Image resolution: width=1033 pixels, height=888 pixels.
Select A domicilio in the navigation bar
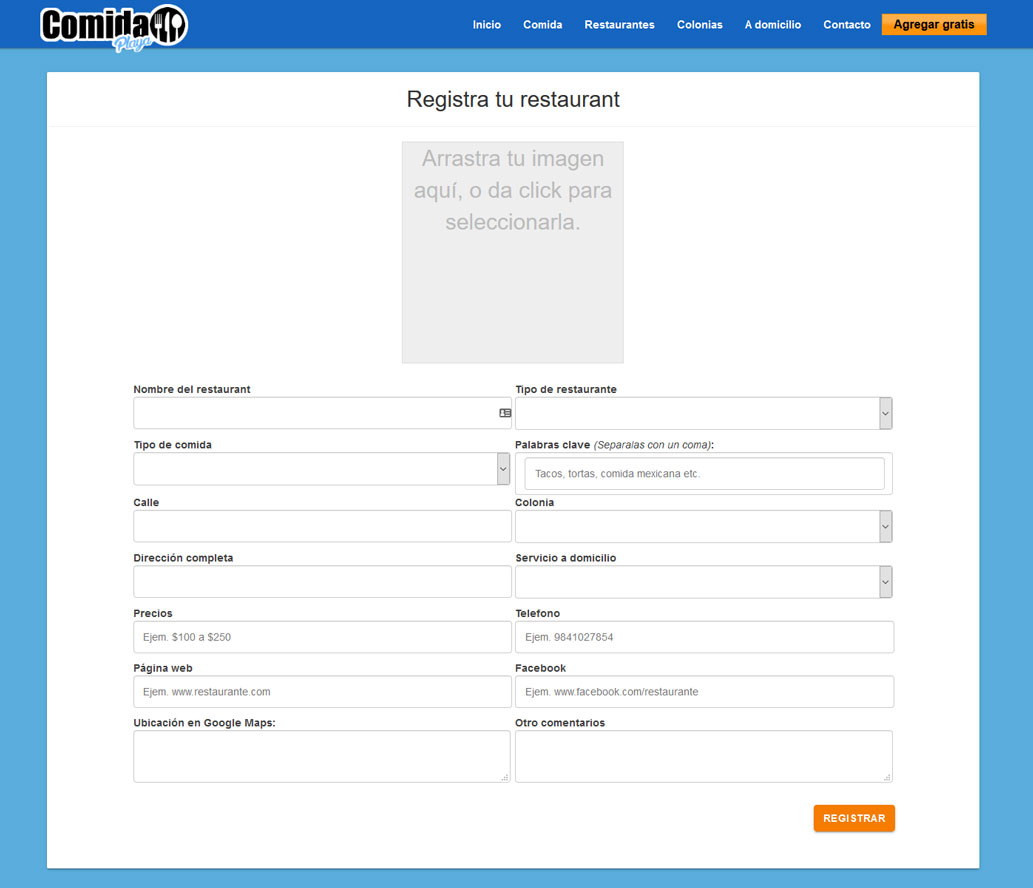[x=772, y=25]
